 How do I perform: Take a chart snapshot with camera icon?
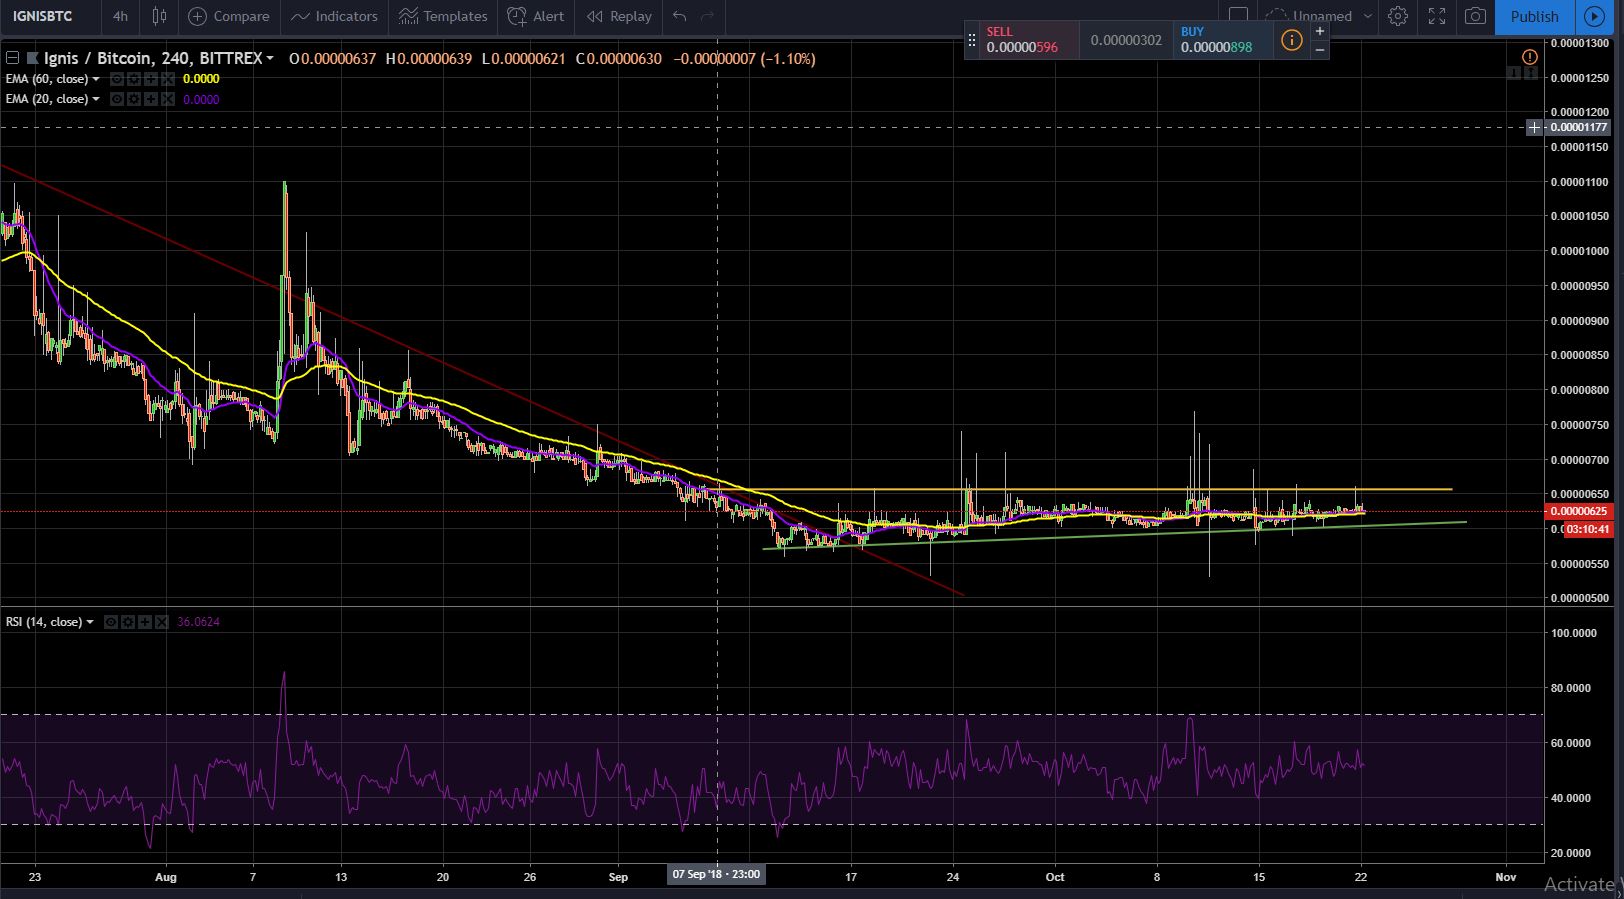pos(1475,16)
